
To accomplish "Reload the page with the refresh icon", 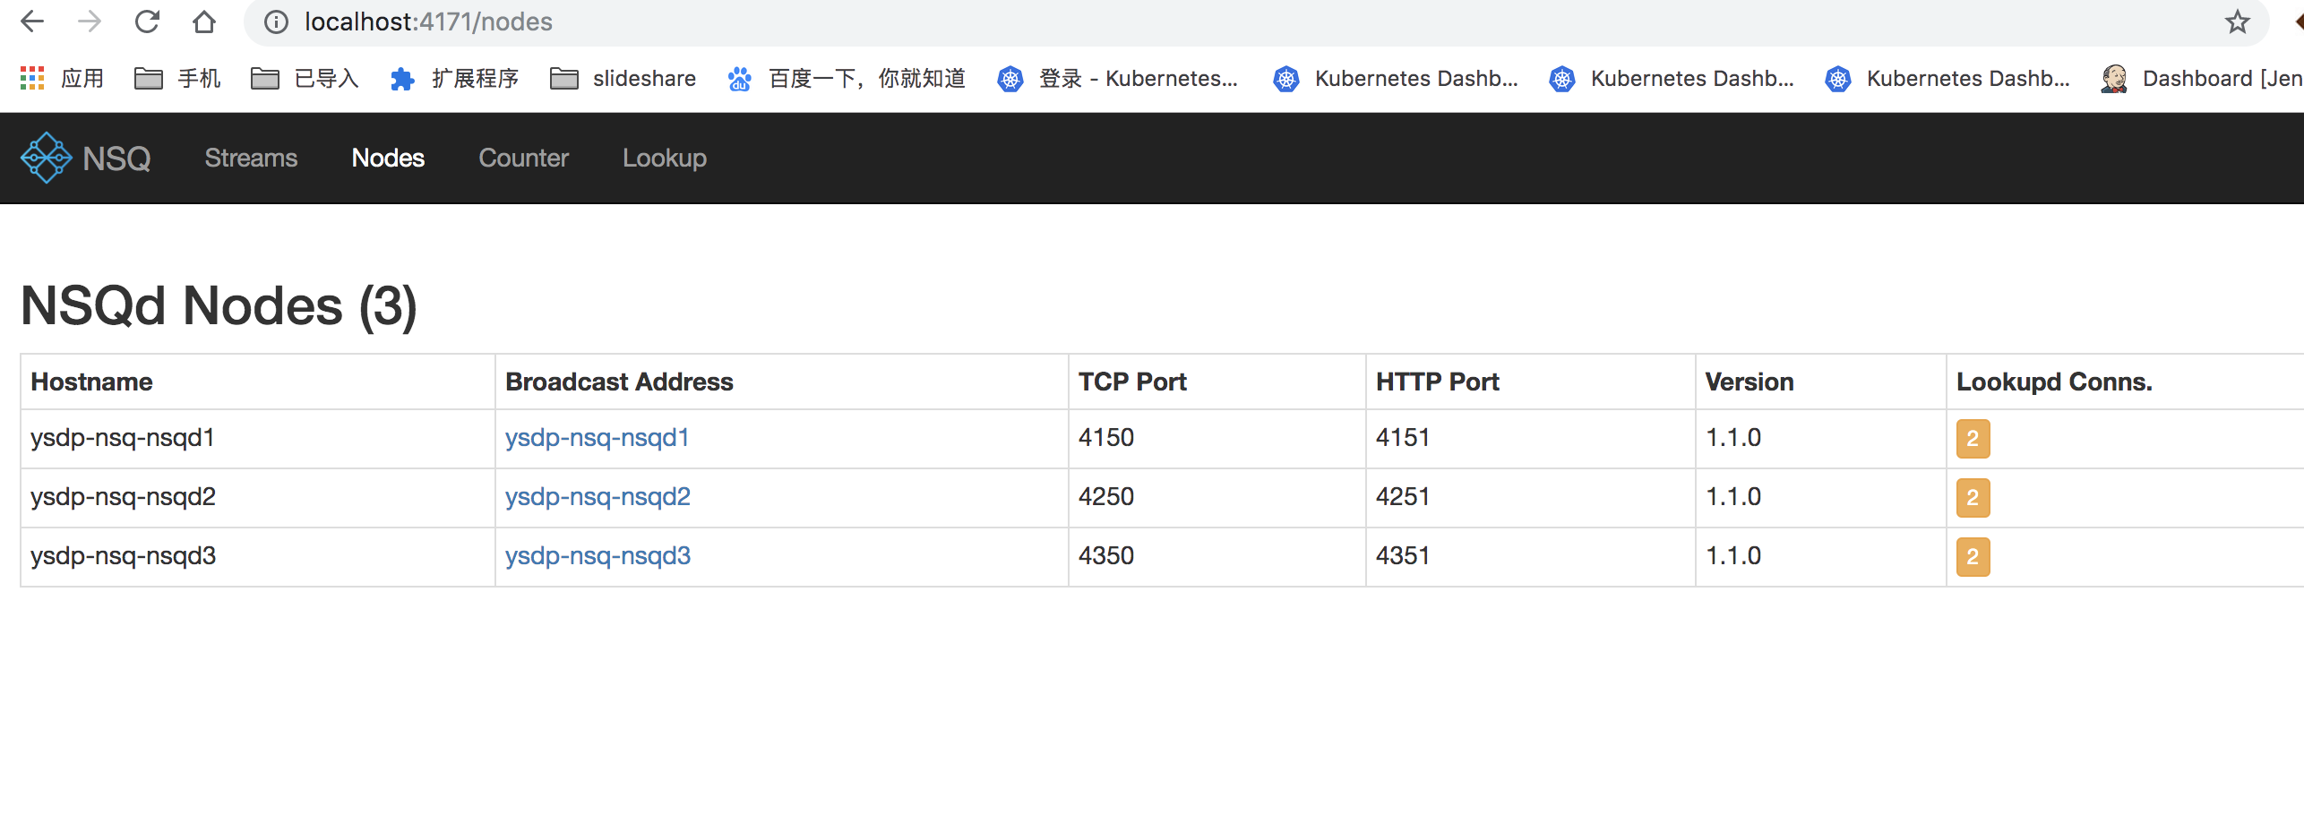I will pos(147,22).
